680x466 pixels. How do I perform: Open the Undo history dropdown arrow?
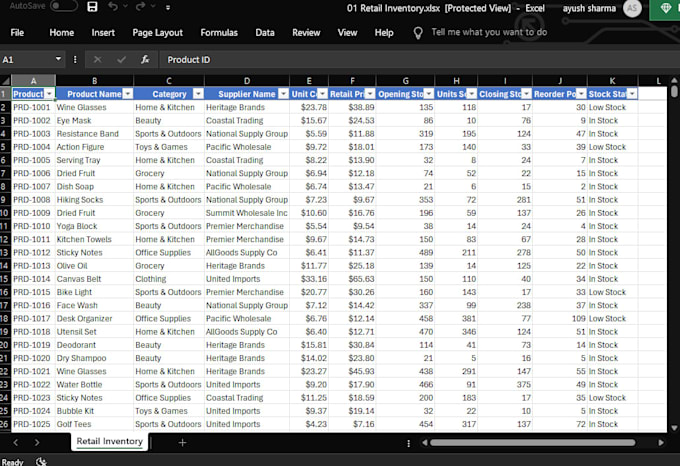(x=126, y=7)
